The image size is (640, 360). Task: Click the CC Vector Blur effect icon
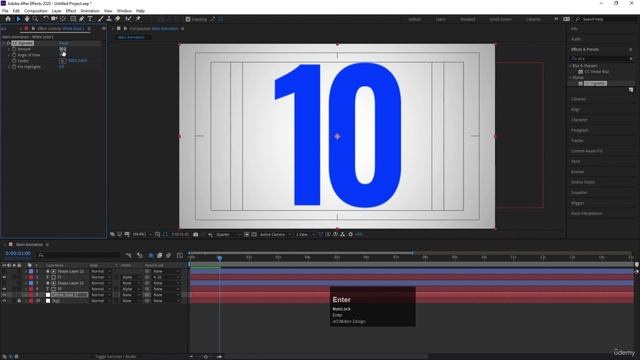(580, 72)
